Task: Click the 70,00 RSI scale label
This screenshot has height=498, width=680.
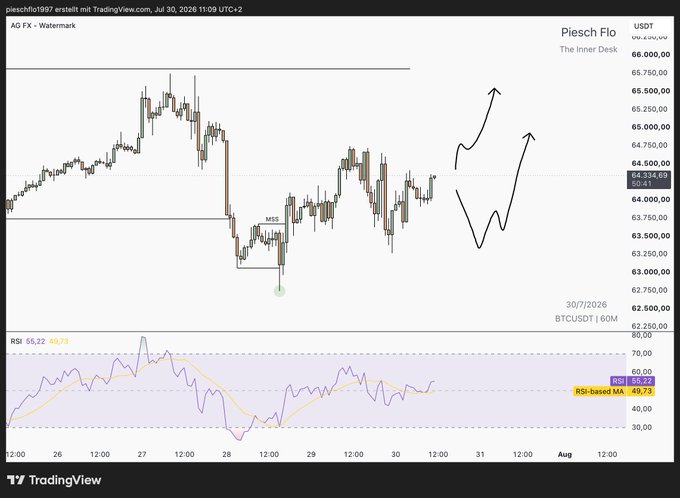Action: pyautogui.click(x=641, y=353)
